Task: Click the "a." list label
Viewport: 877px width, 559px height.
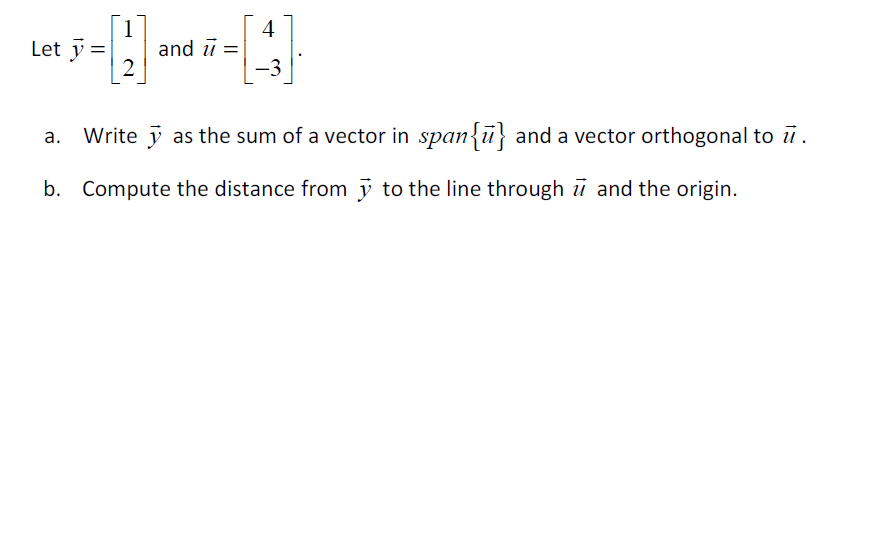Action: pyautogui.click(x=52, y=136)
